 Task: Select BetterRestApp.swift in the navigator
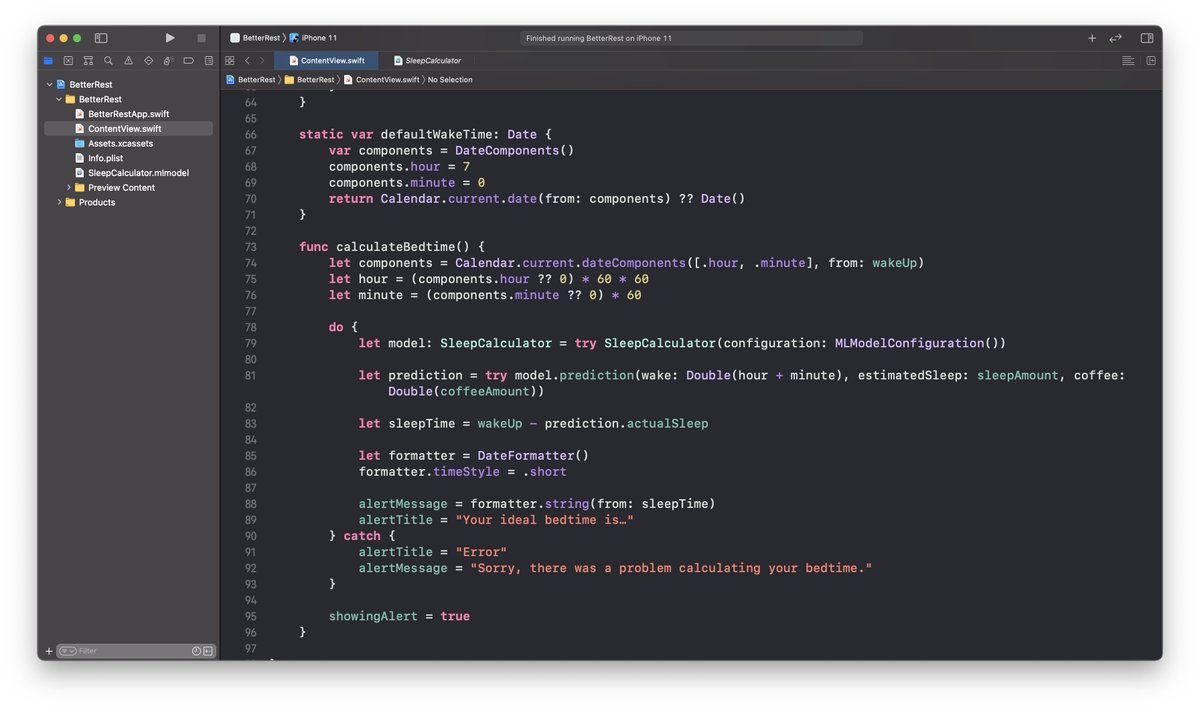(x=128, y=114)
